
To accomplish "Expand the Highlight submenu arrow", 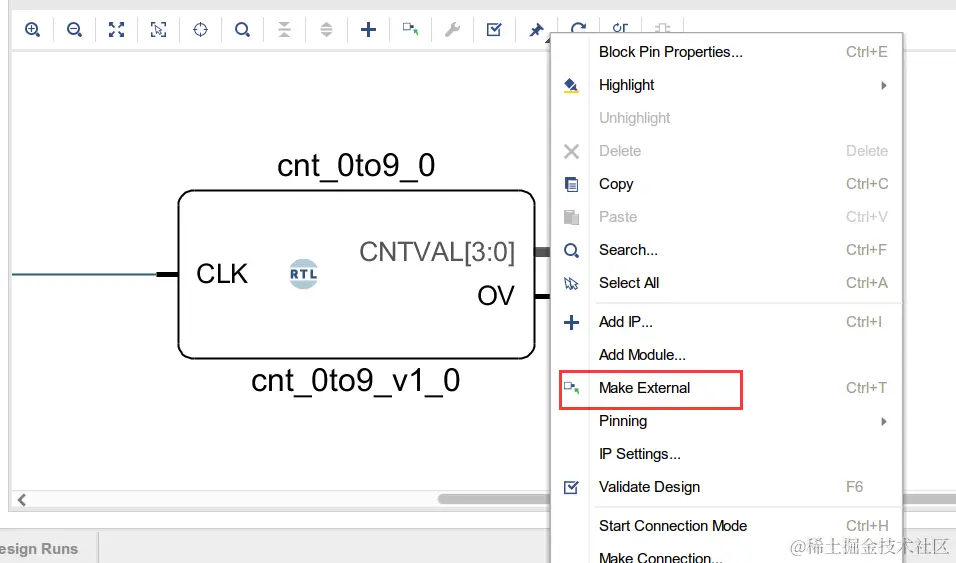I will pyautogui.click(x=883, y=85).
